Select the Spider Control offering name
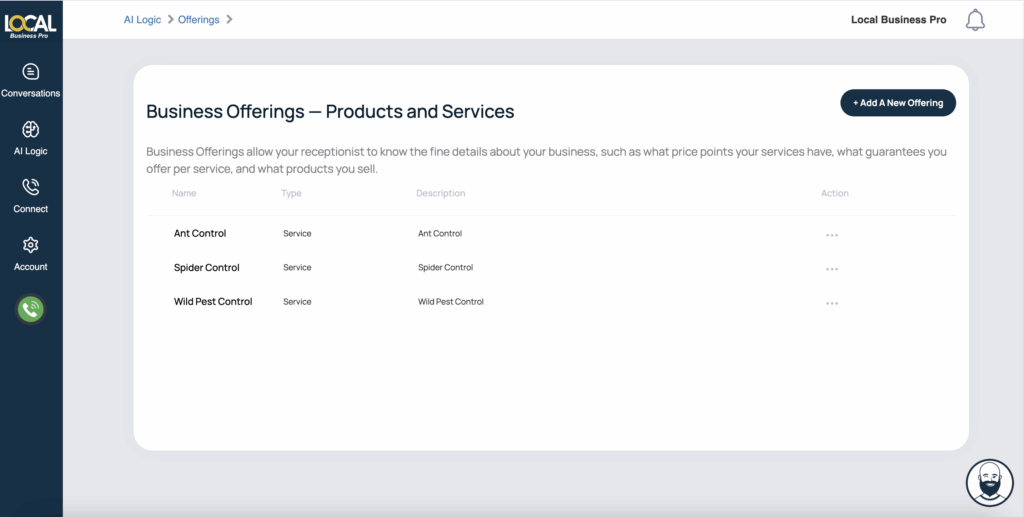This screenshot has height=517, width=1024. click(x=206, y=268)
